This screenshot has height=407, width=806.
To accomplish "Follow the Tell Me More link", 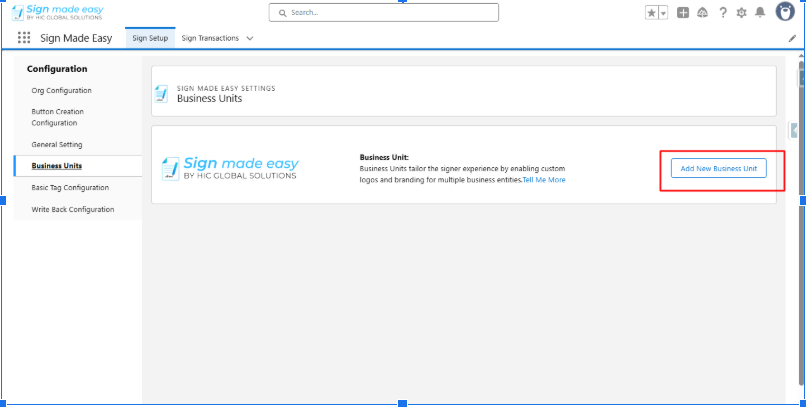I will (544, 180).
